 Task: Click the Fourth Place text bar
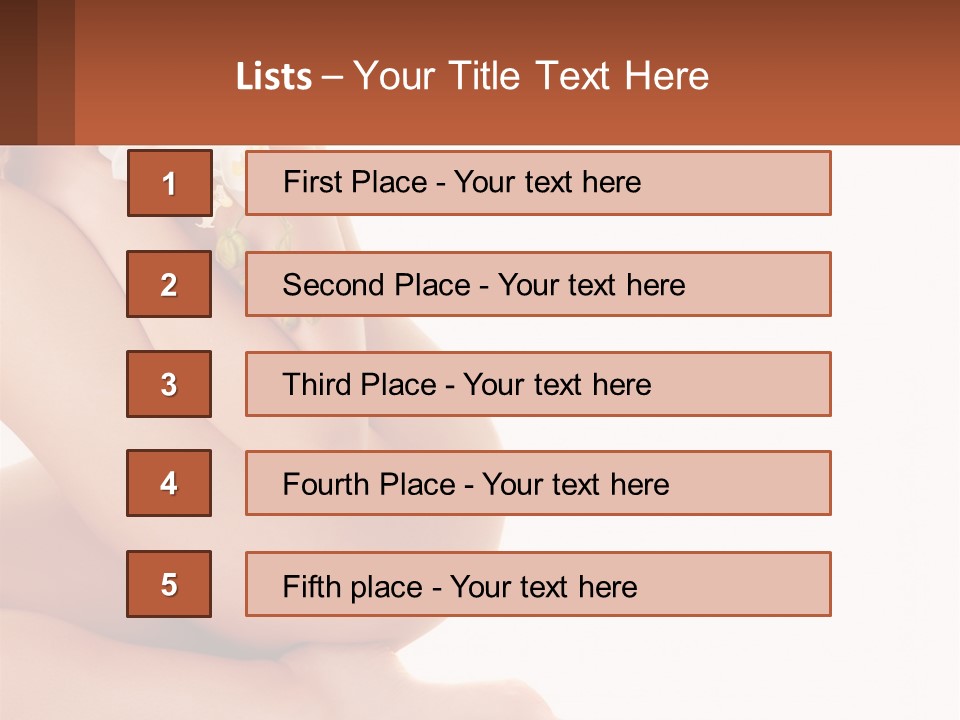point(538,483)
